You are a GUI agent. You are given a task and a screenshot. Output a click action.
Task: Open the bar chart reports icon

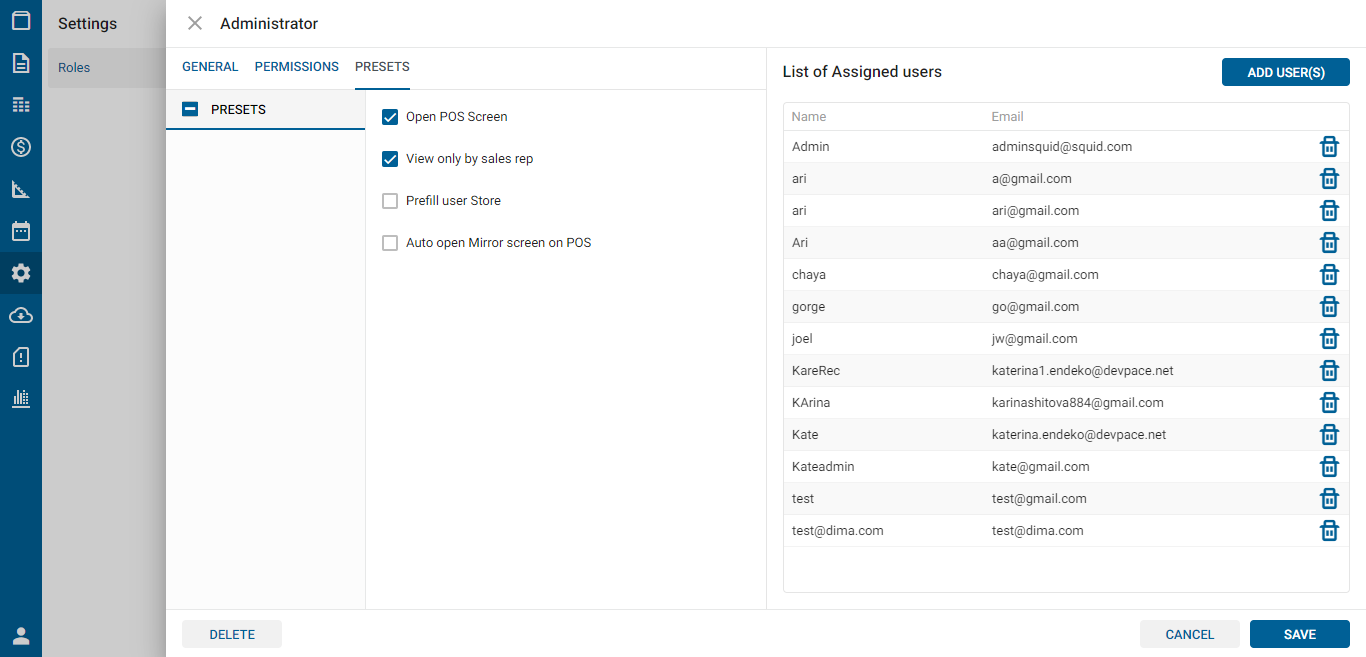point(20,398)
